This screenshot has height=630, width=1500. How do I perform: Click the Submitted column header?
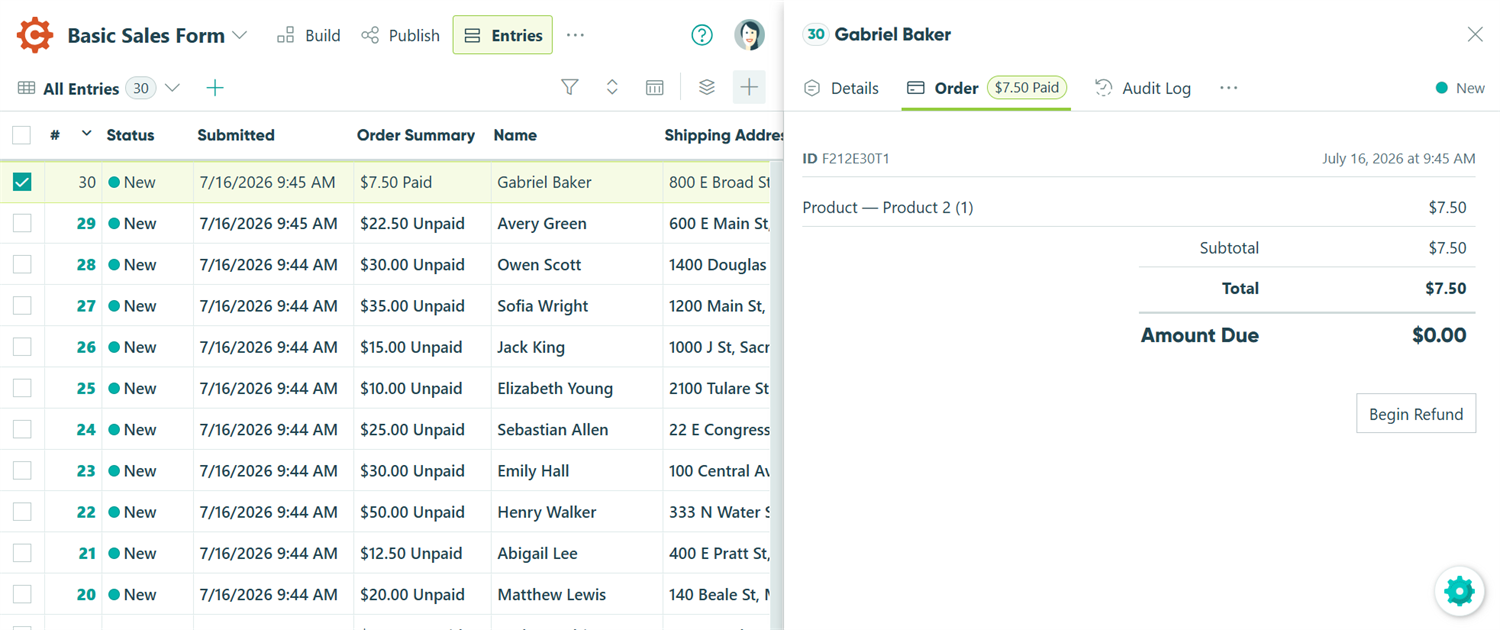pos(236,135)
